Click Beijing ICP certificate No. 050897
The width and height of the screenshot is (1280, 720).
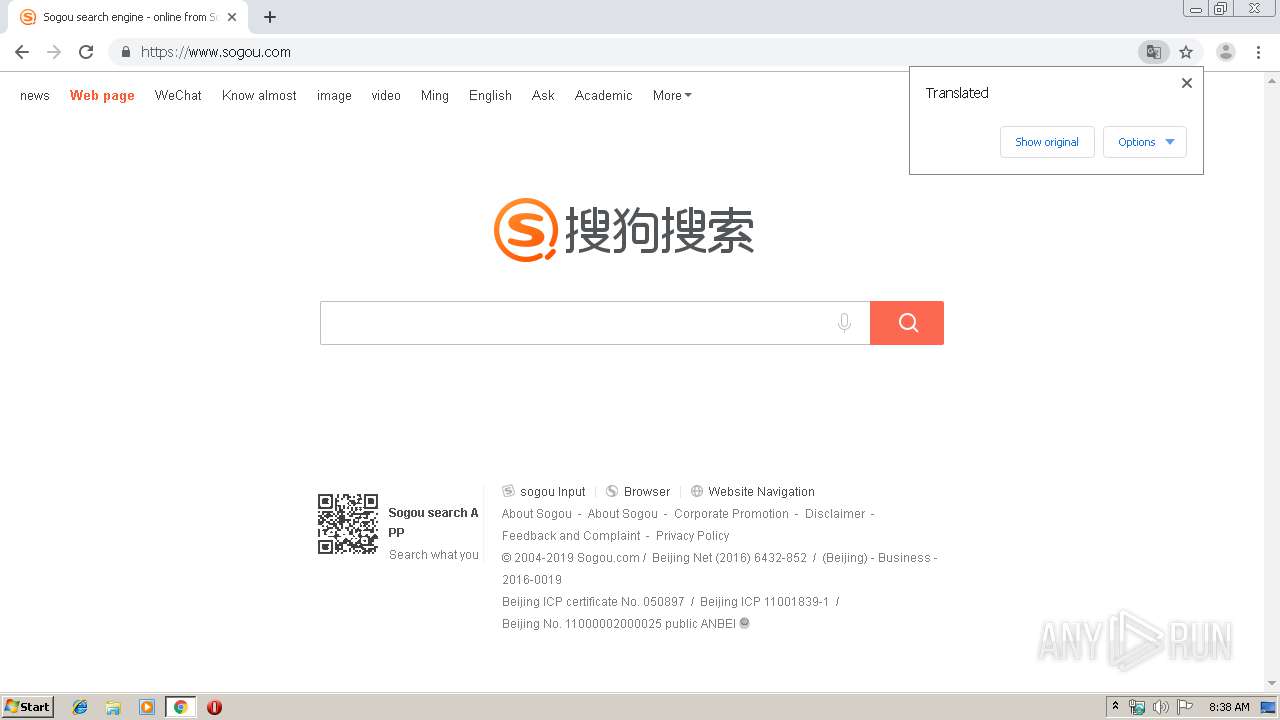(x=593, y=602)
